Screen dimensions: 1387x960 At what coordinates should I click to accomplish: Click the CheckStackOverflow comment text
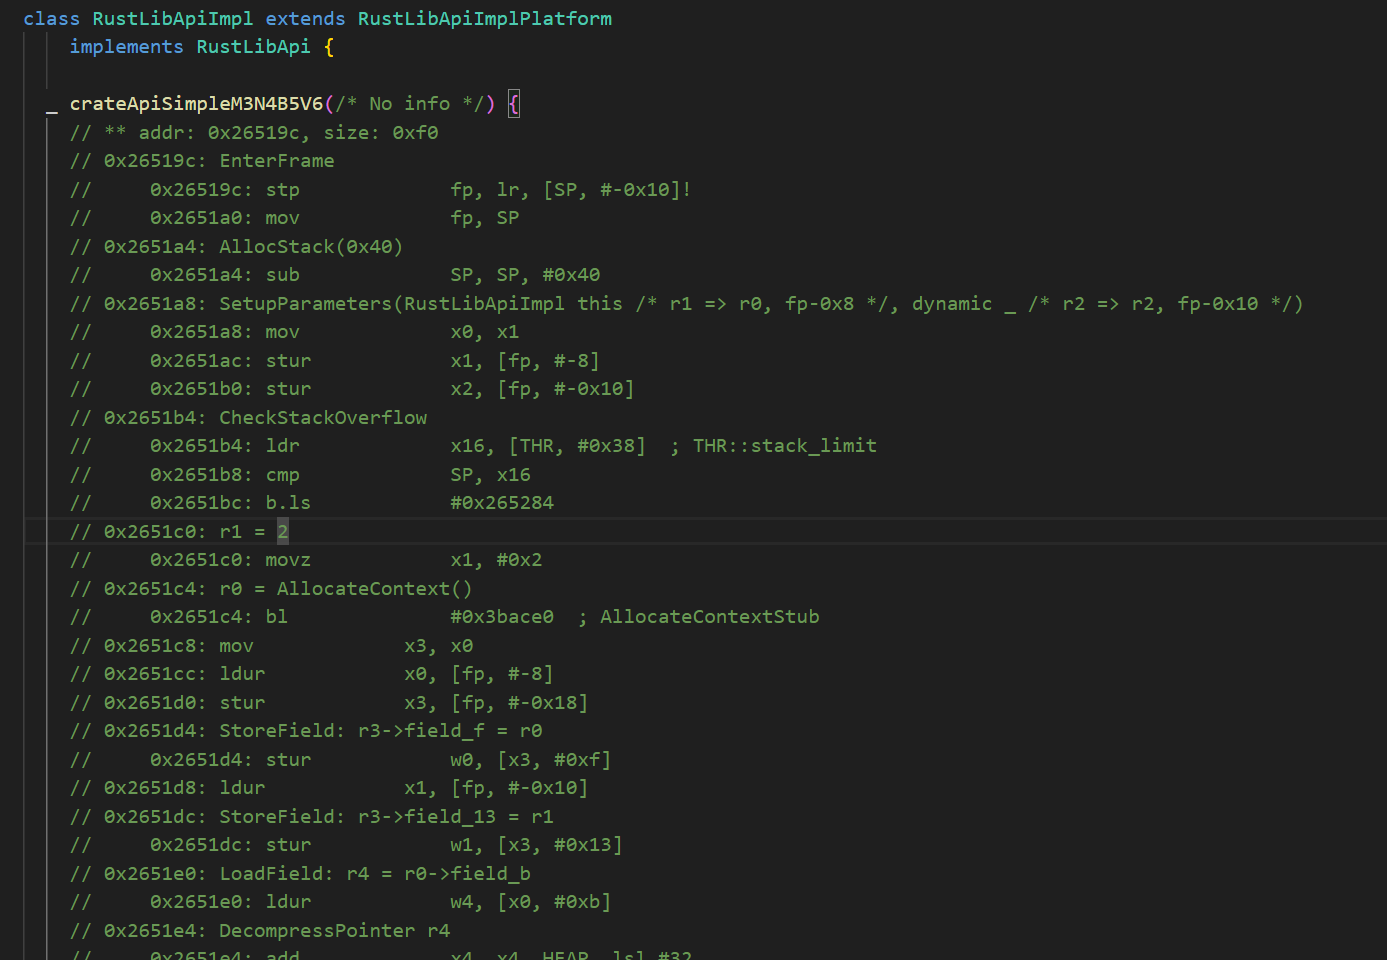coord(322,418)
